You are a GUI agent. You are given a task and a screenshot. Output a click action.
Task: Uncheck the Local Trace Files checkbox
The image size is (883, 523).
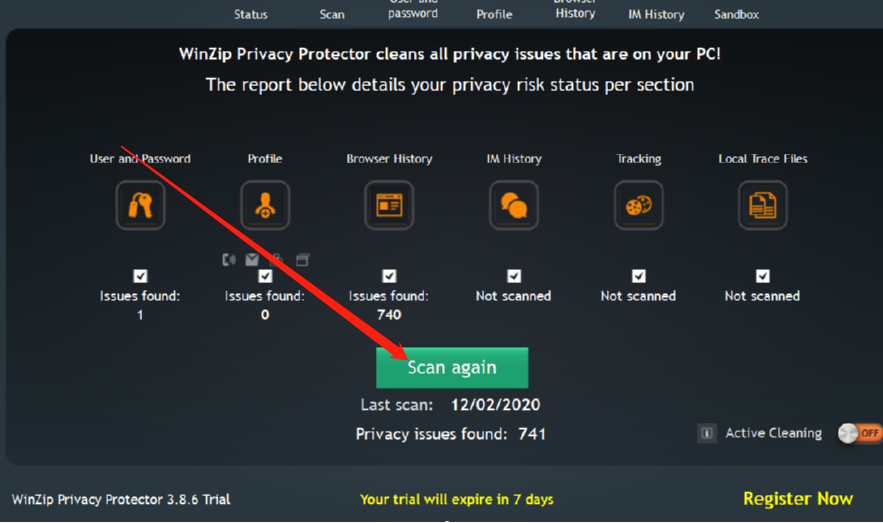click(762, 276)
